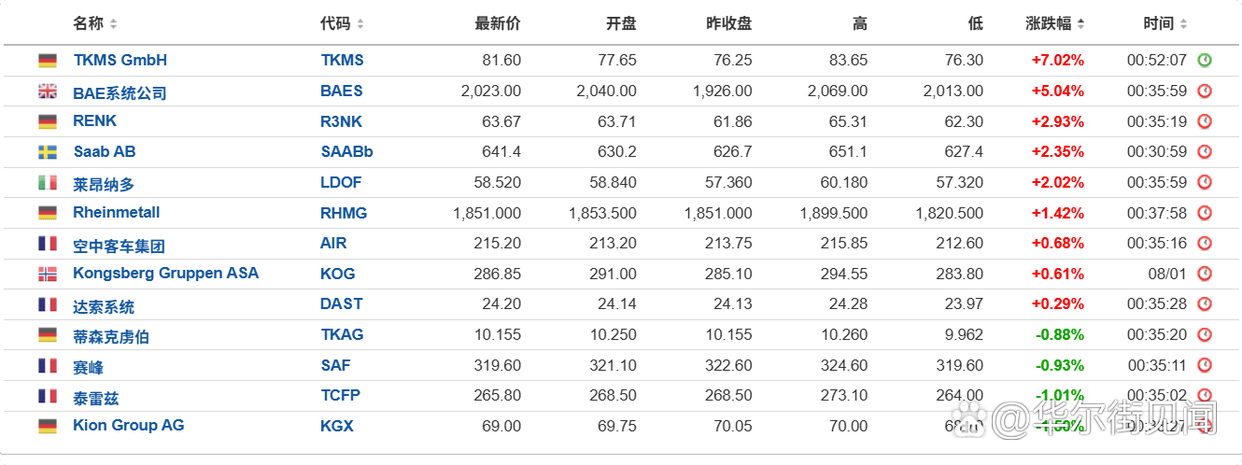Screen dimensions: 1242x465
Task: Click the French flag beside 空中客车集团
Action: tap(47, 244)
